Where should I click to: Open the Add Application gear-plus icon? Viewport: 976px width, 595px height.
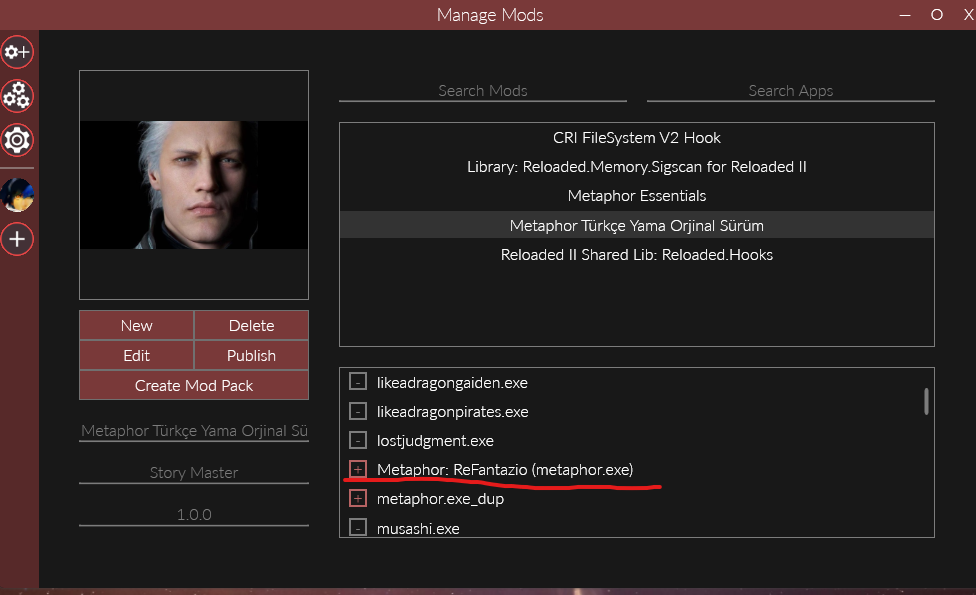click(17, 52)
